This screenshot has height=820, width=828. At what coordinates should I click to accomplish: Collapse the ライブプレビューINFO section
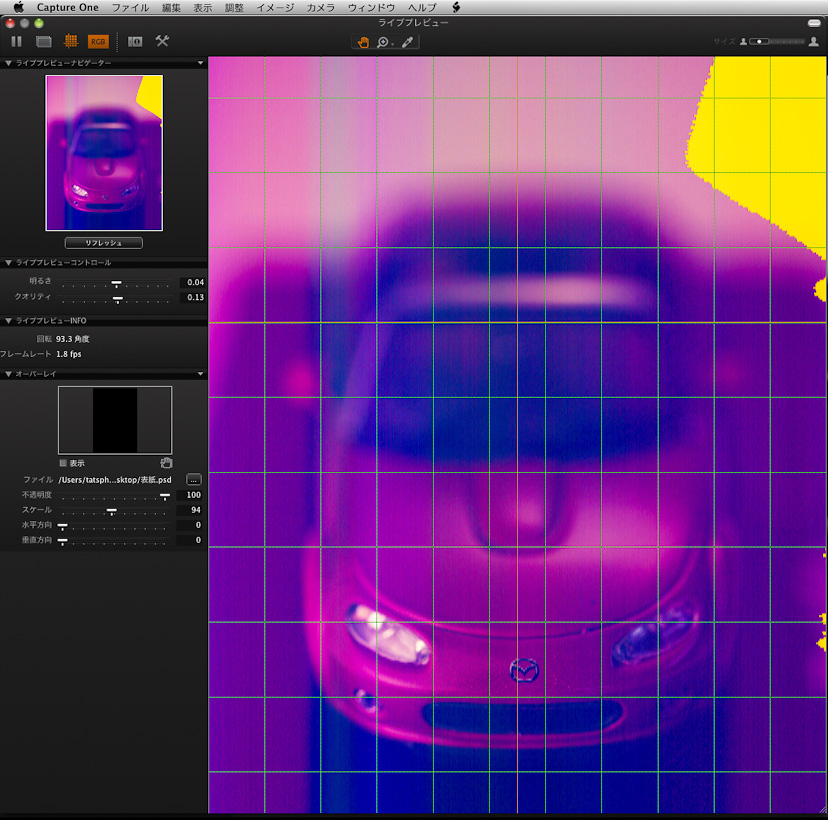coord(8,320)
